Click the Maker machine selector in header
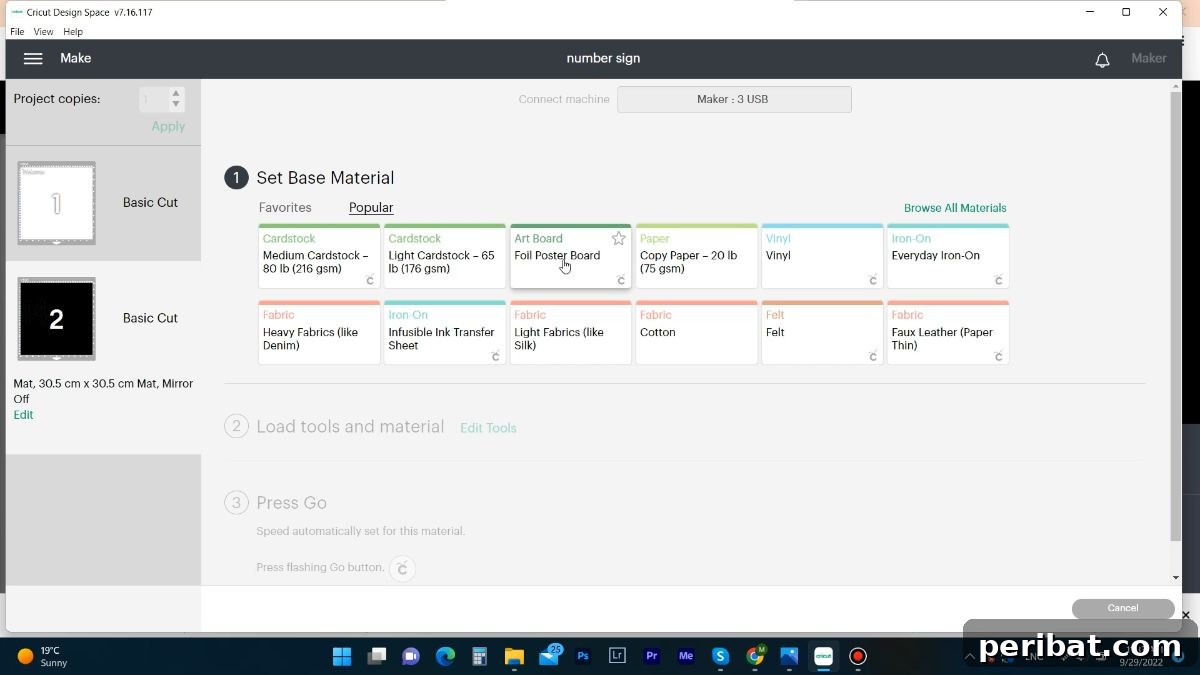This screenshot has width=1200, height=675. 1148,58
